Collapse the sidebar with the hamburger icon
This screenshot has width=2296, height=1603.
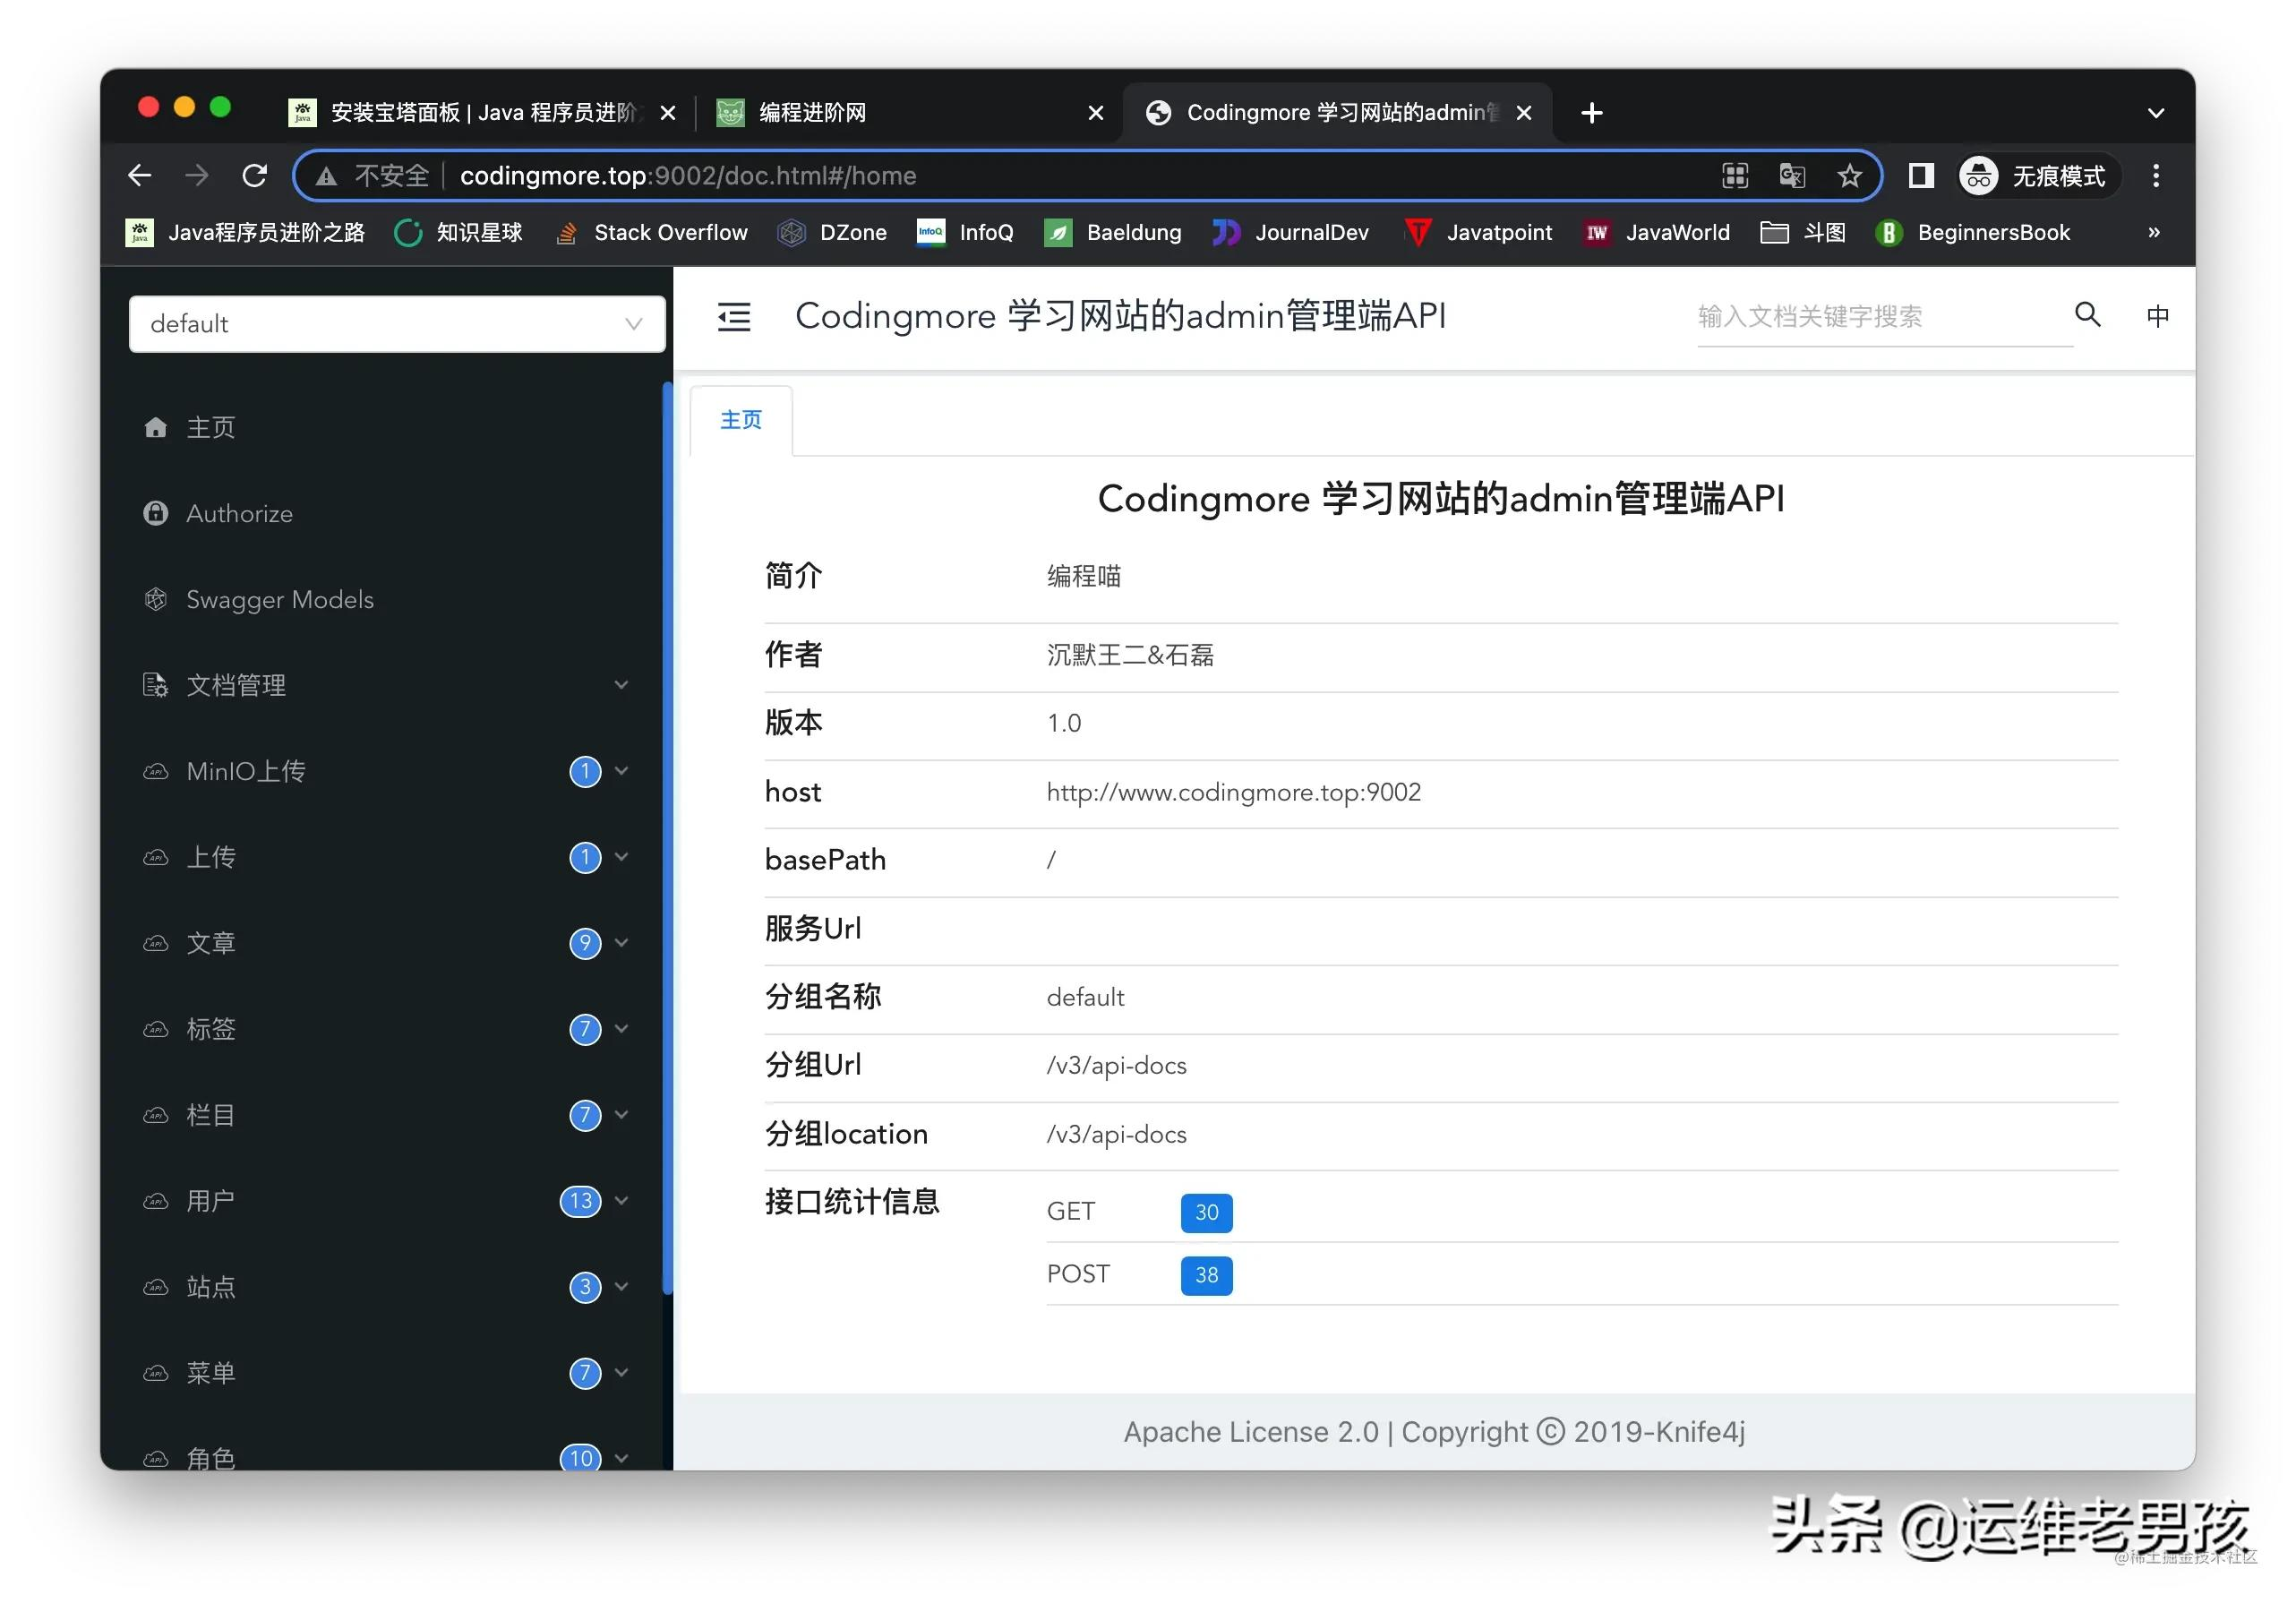[x=733, y=317]
